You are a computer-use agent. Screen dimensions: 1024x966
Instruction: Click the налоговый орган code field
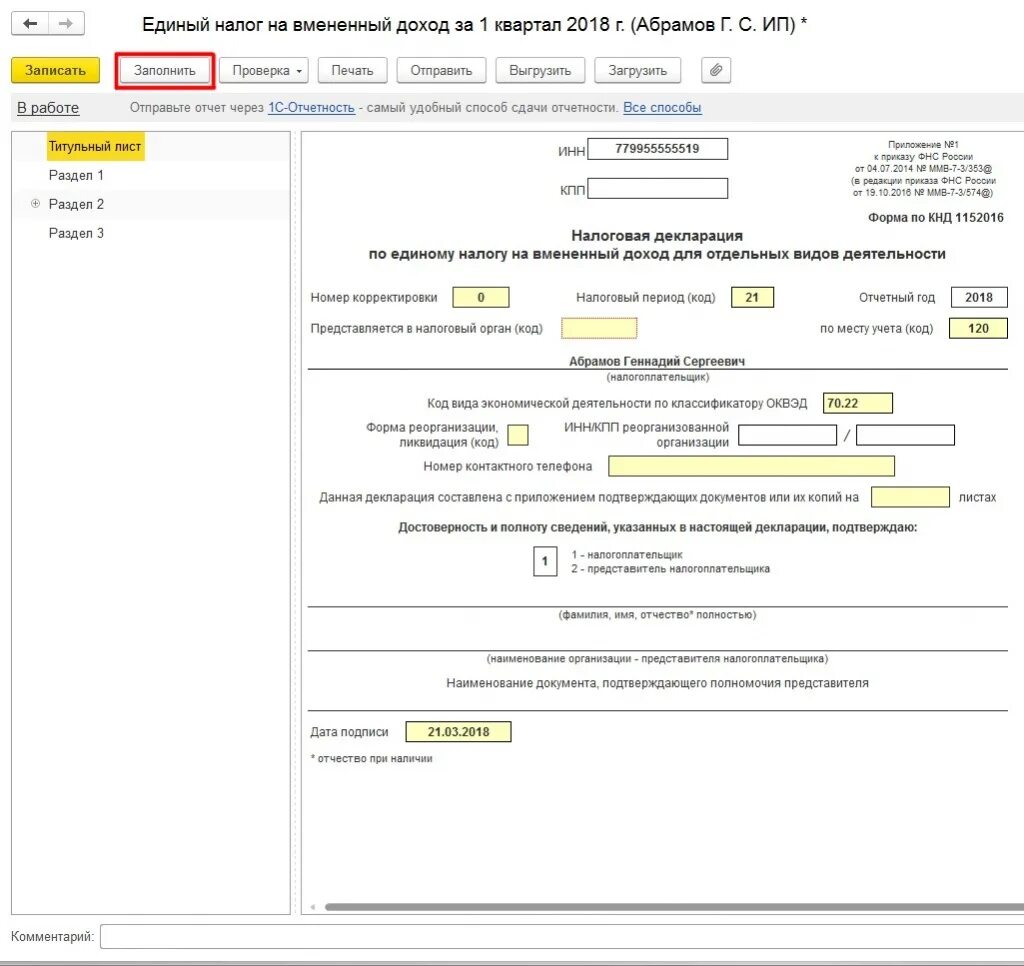click(x=599, y=328)
